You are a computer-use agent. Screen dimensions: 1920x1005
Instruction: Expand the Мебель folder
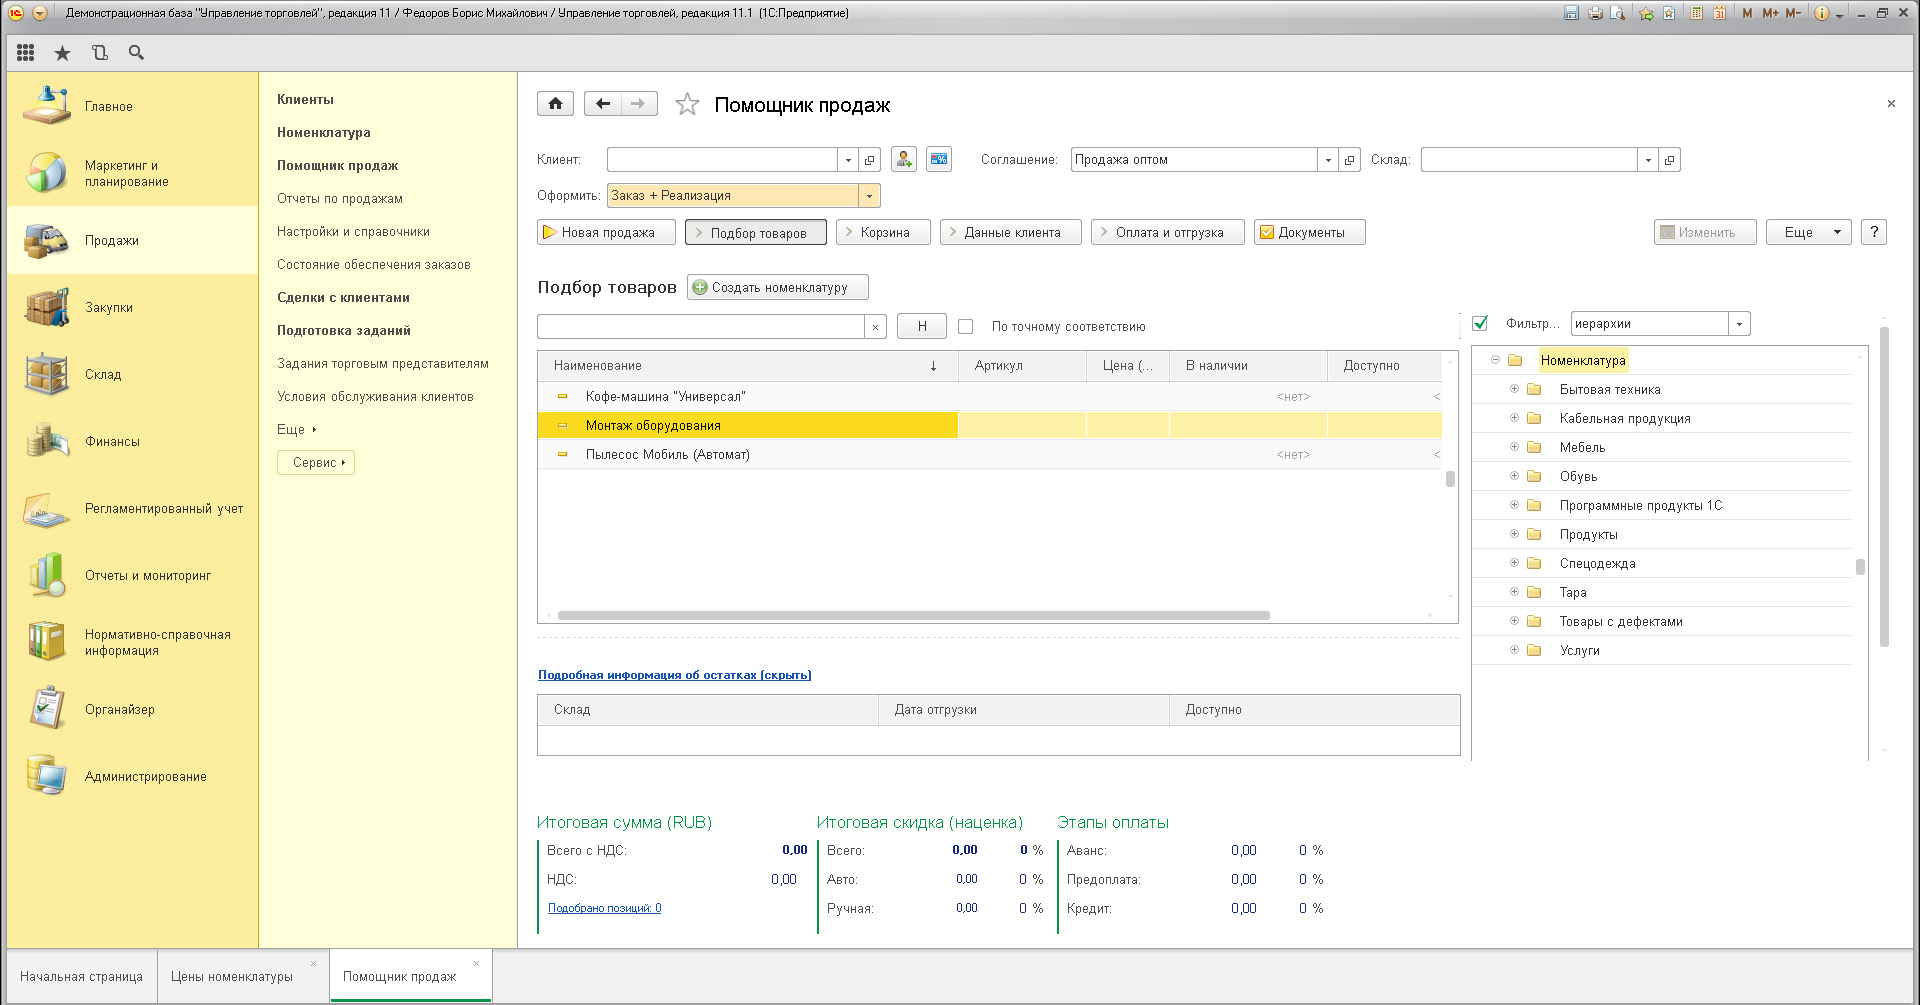(1514, 447)
